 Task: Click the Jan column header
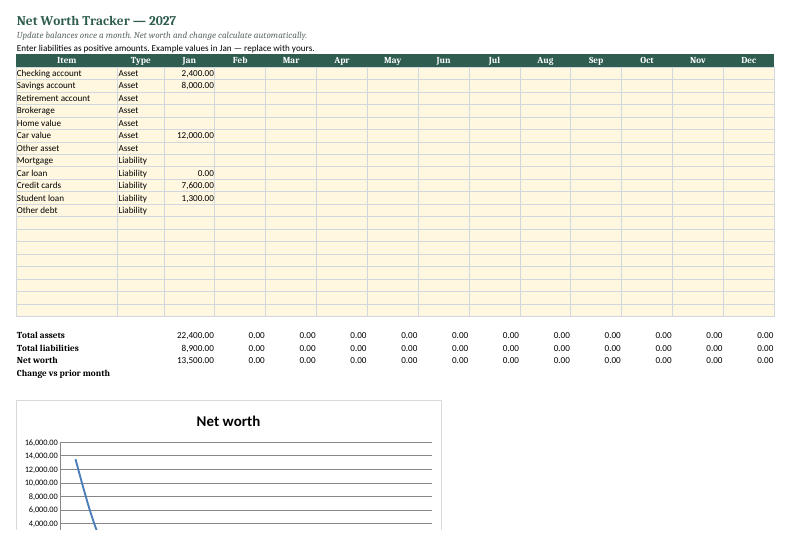(x=189, y=60)
